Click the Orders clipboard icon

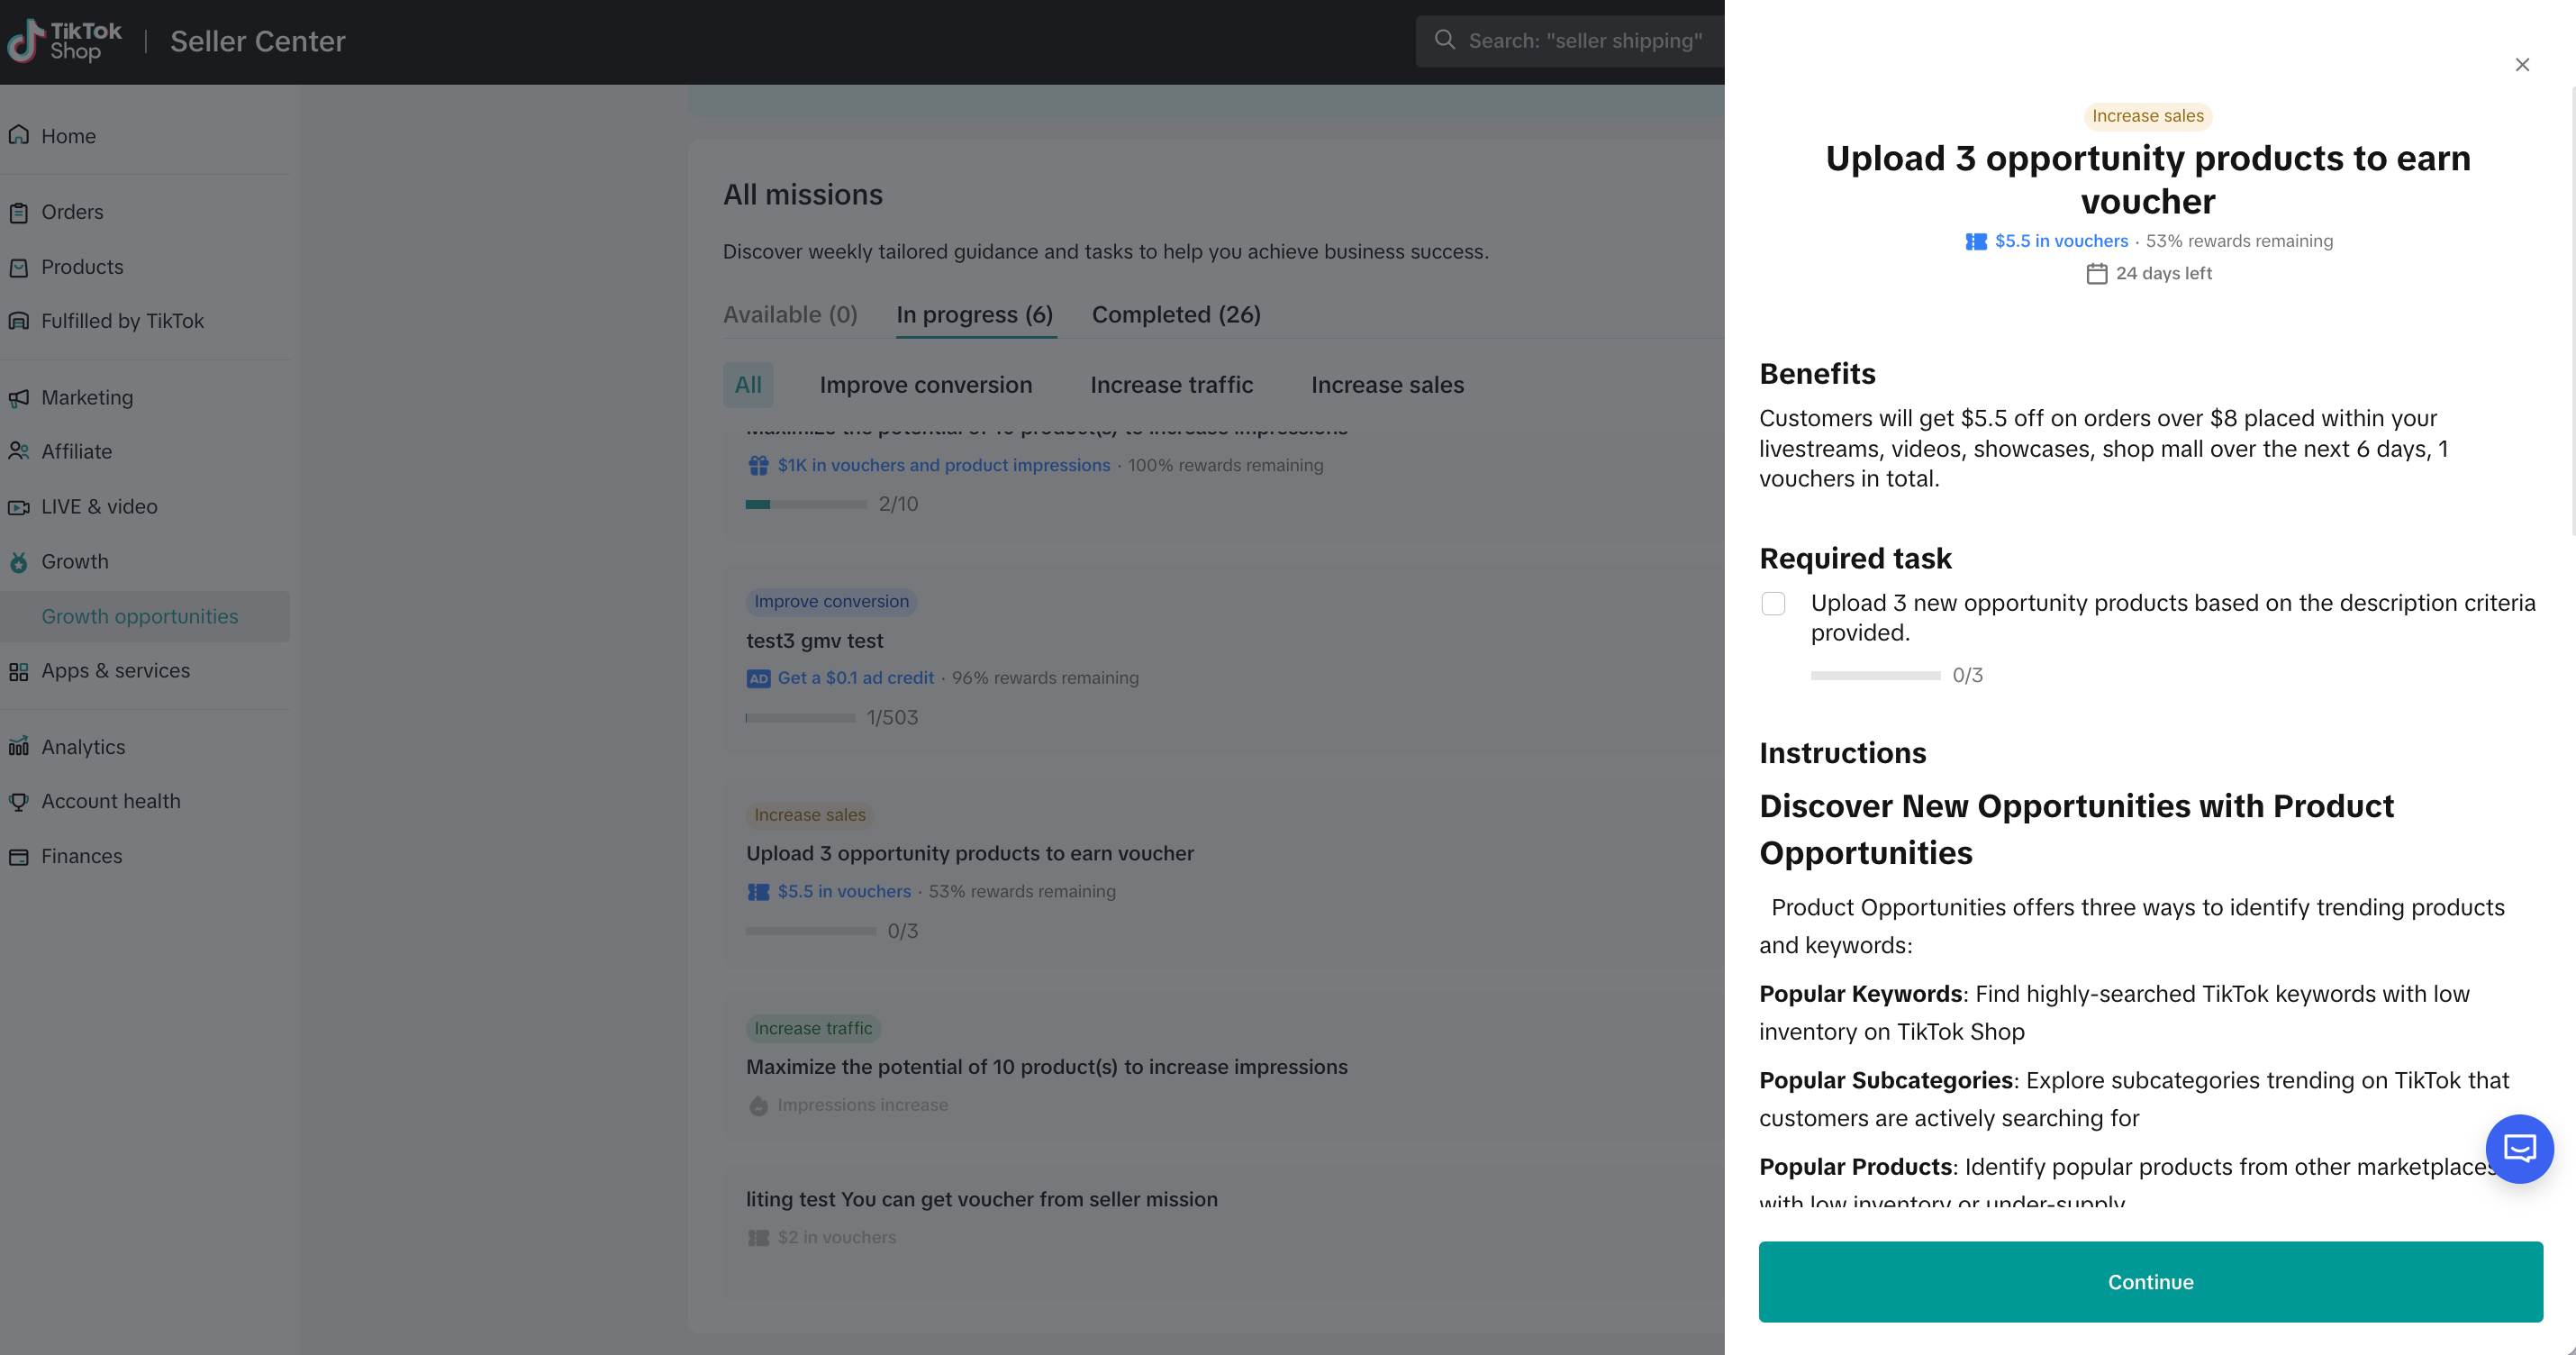pos(18,212)
